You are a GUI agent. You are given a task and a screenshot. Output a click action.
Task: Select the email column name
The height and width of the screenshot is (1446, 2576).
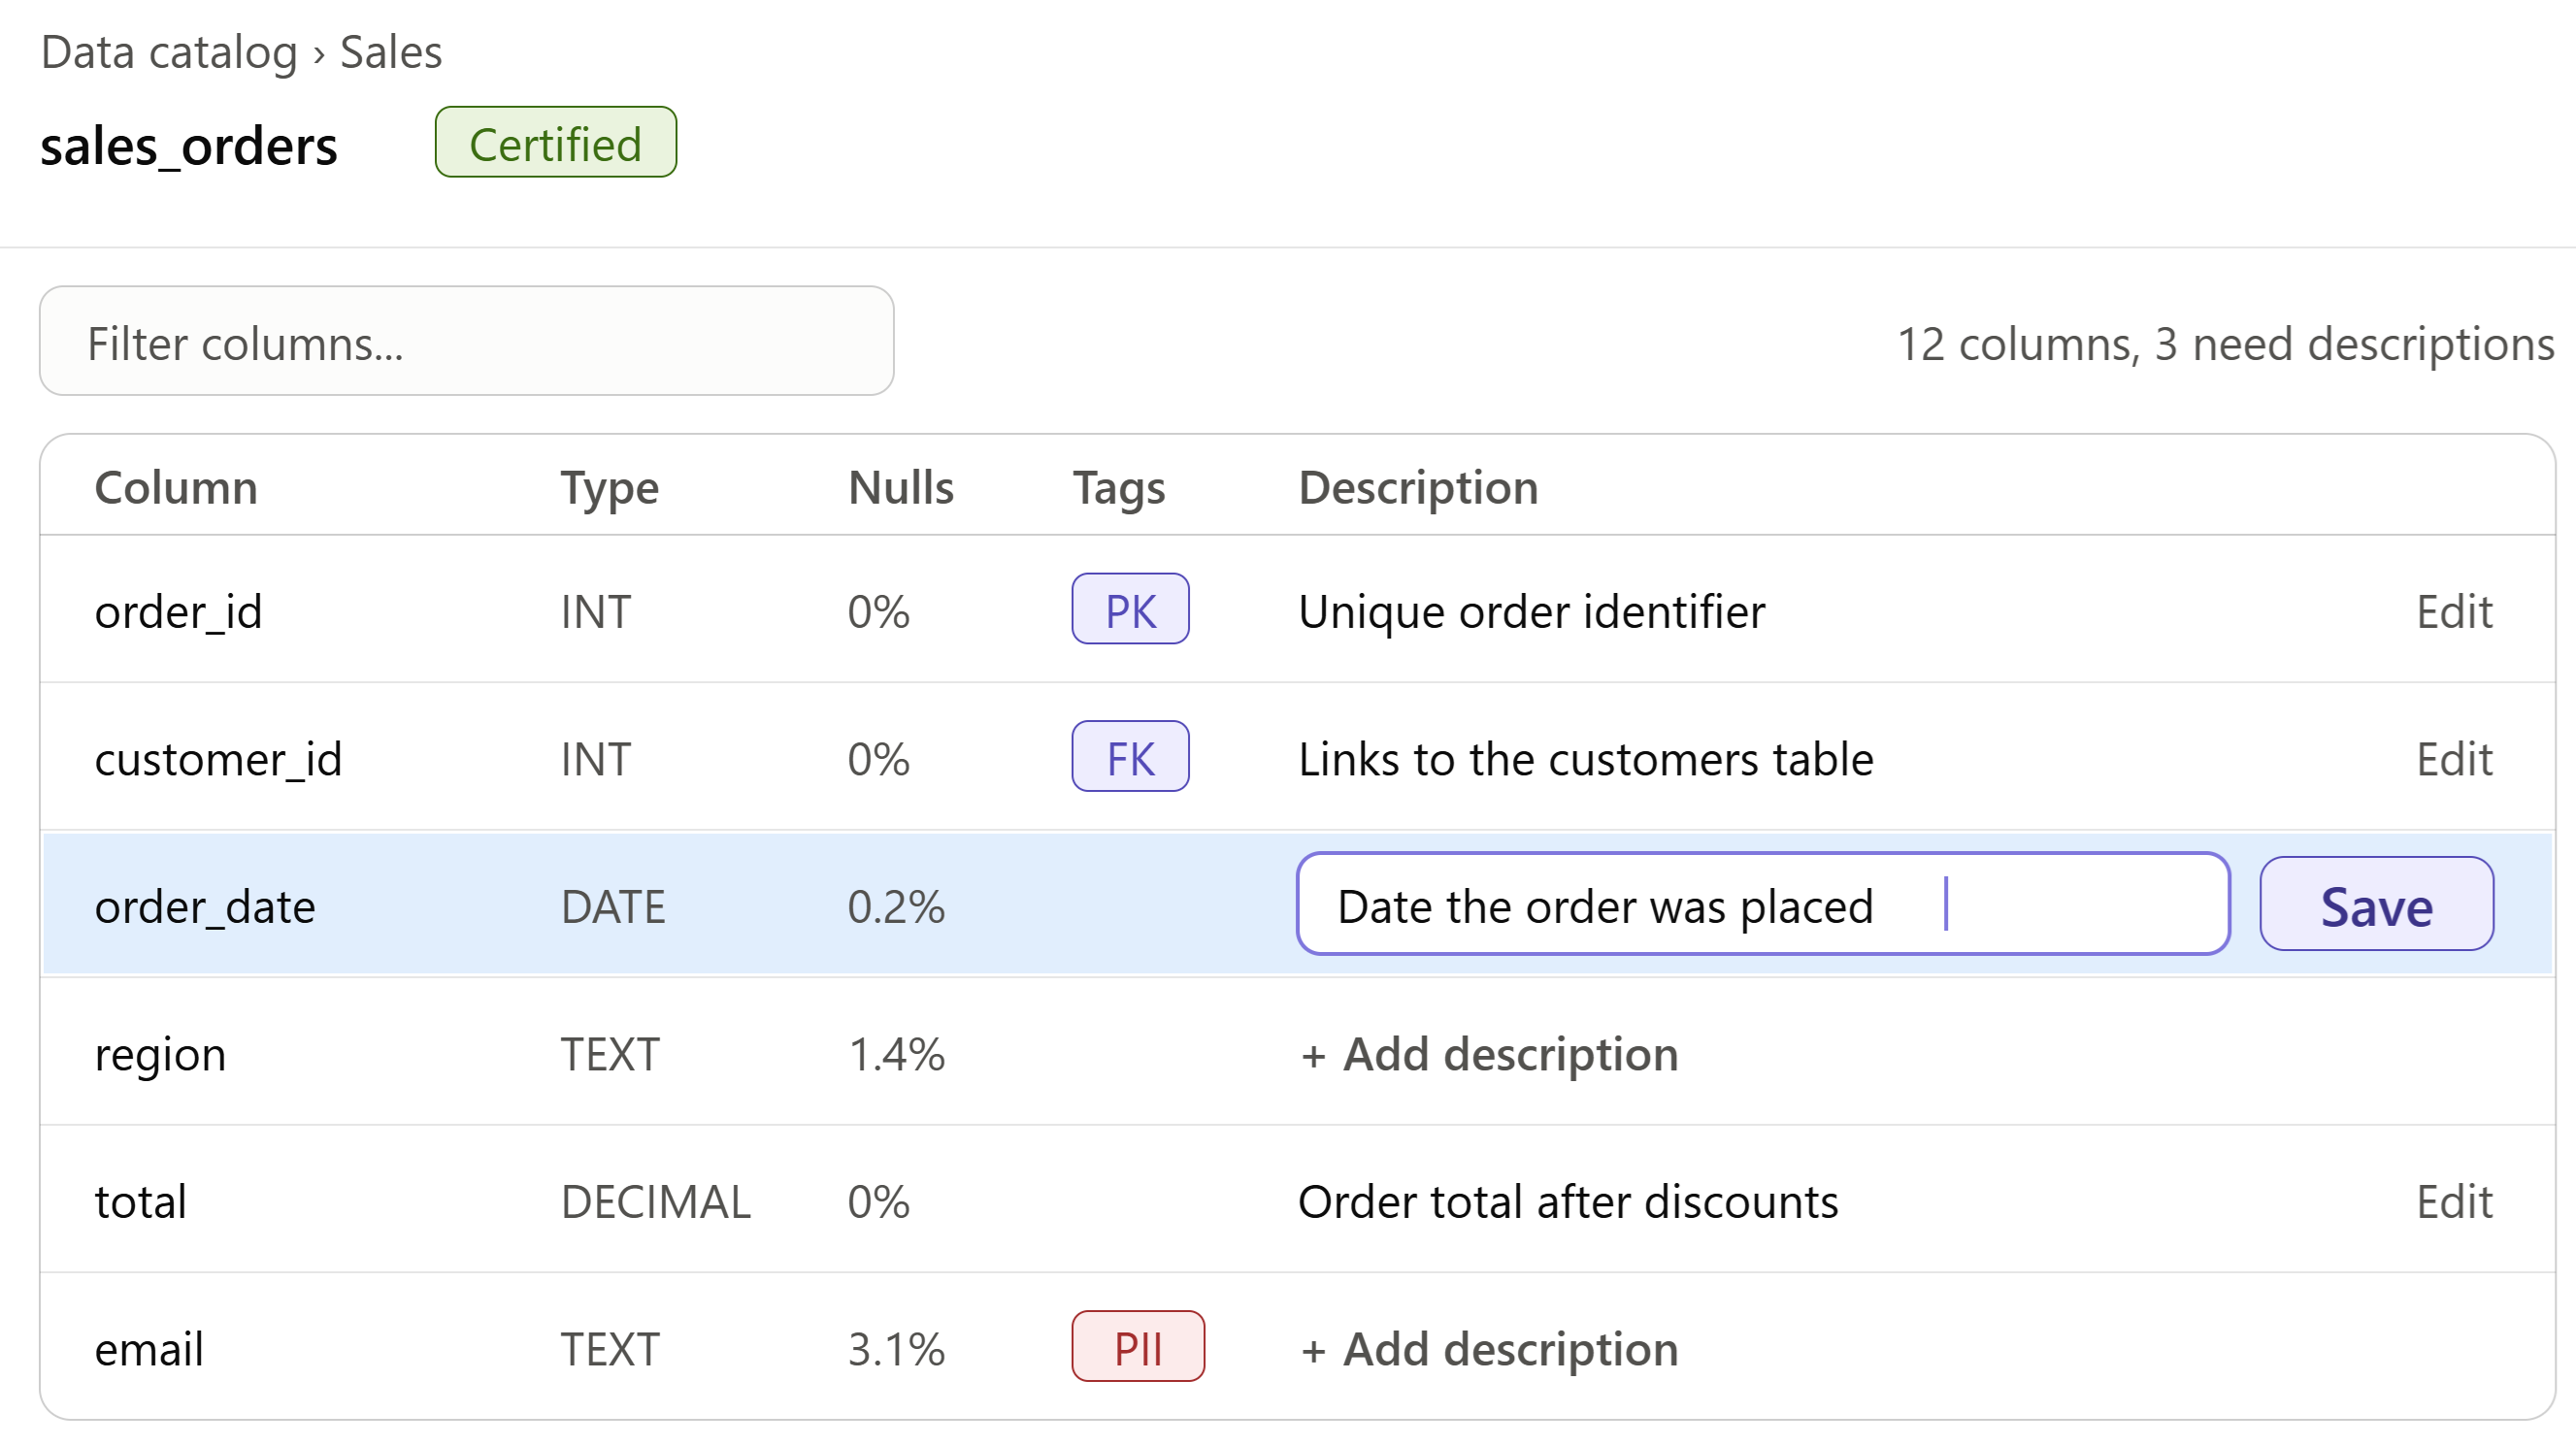tap(149, 1350)
